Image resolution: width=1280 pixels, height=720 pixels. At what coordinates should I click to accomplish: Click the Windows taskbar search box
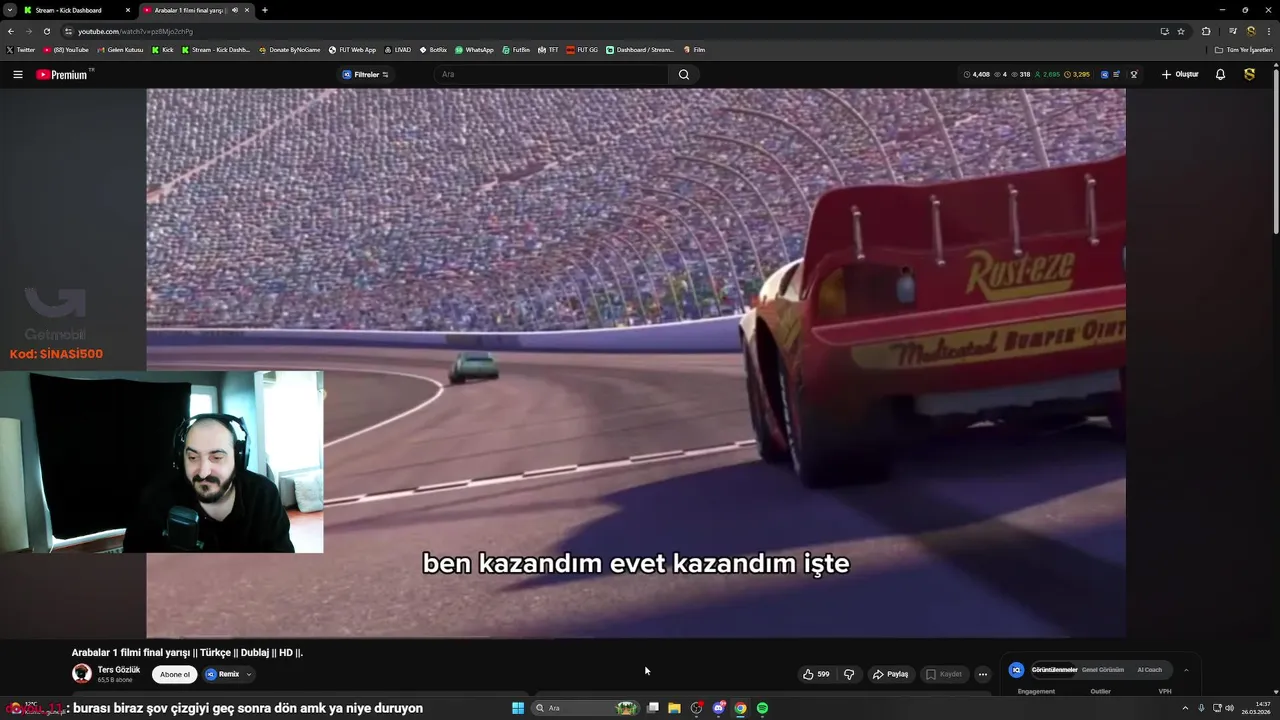point(586,708)
